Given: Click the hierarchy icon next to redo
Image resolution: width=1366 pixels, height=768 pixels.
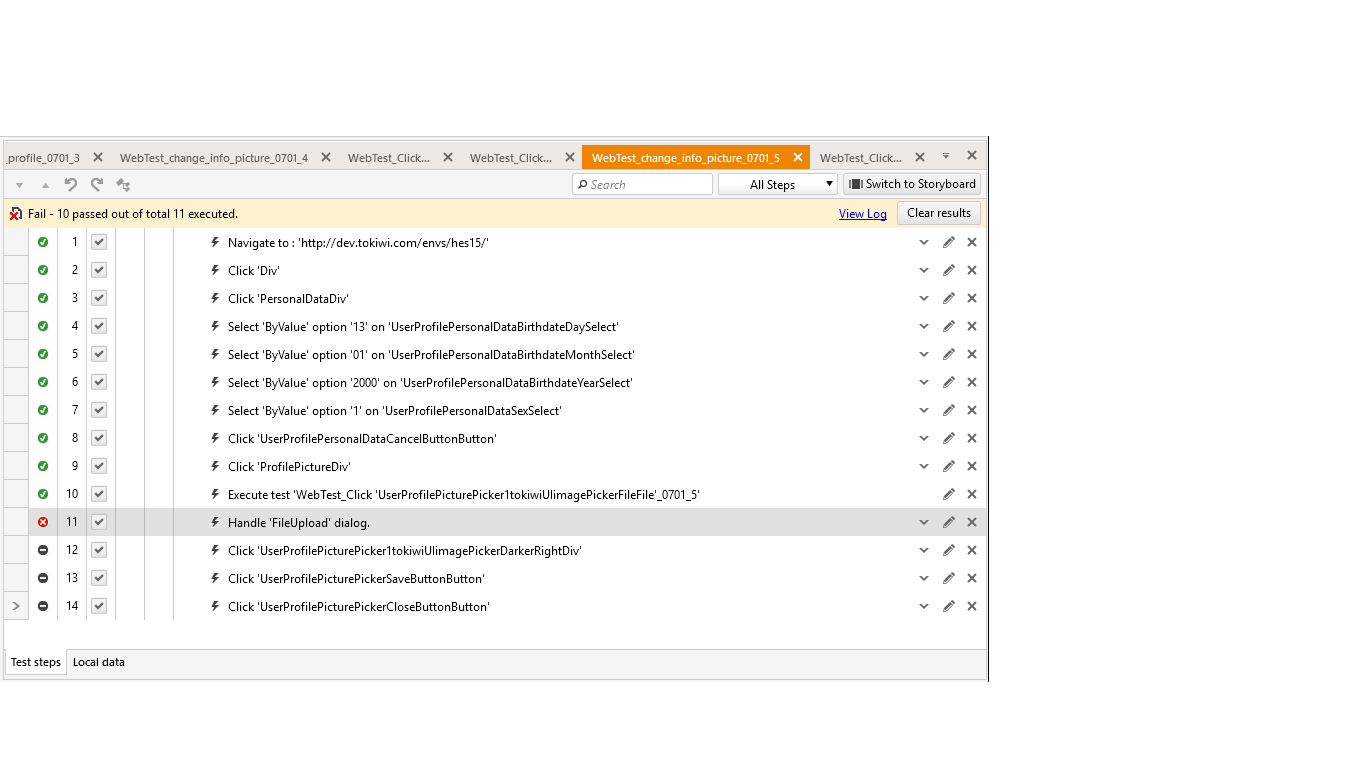Looking at the screenshot, I should click(x=123, y=185).
